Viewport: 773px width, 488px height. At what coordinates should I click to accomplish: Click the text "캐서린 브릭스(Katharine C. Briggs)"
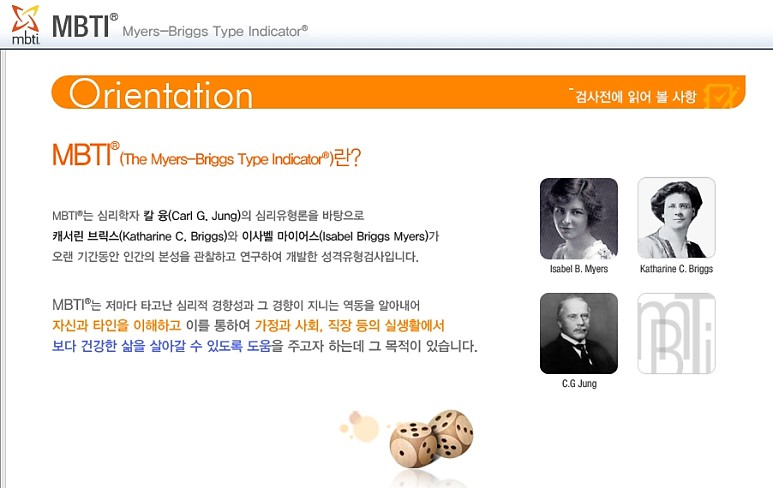coord(139,237)
